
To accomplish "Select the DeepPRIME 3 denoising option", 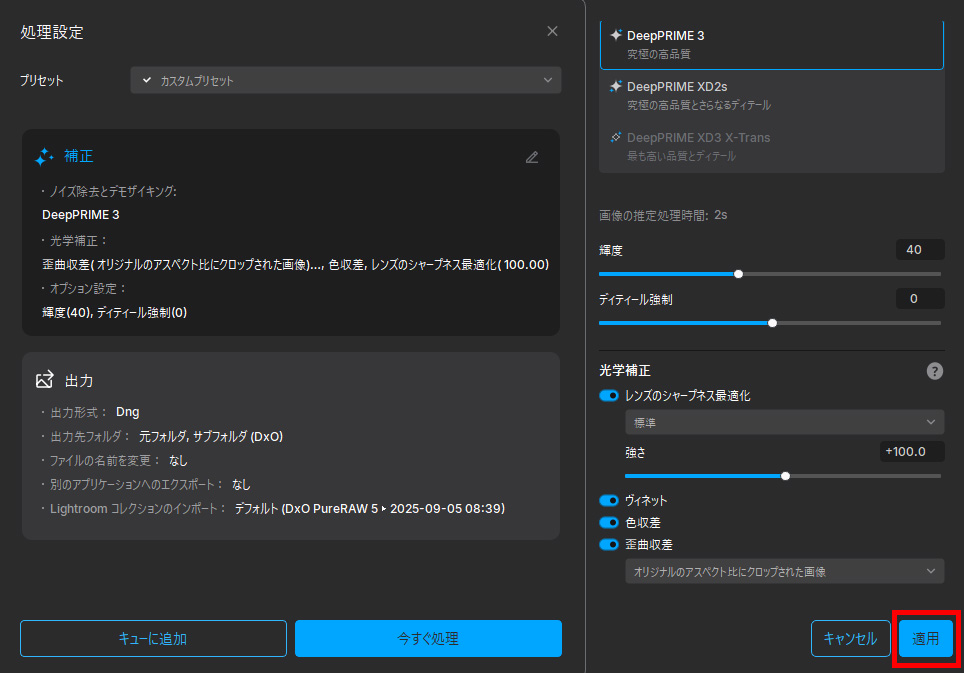I will pyautogui.click(x=772, y=44).
